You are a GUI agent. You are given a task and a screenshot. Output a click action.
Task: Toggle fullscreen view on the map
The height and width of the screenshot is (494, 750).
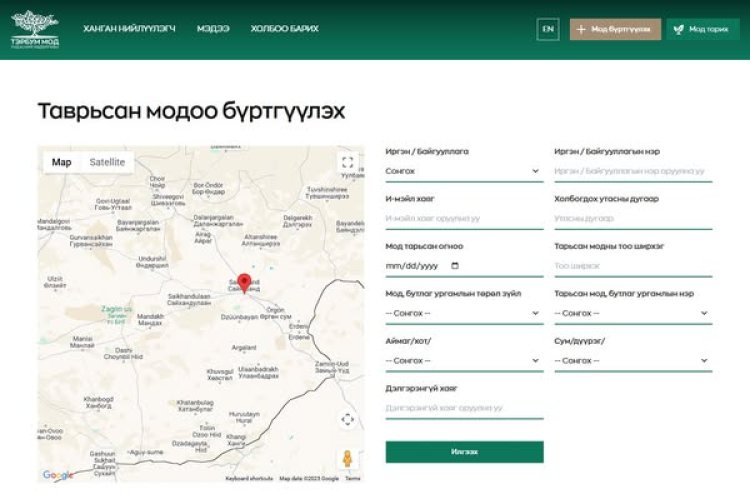347,162
